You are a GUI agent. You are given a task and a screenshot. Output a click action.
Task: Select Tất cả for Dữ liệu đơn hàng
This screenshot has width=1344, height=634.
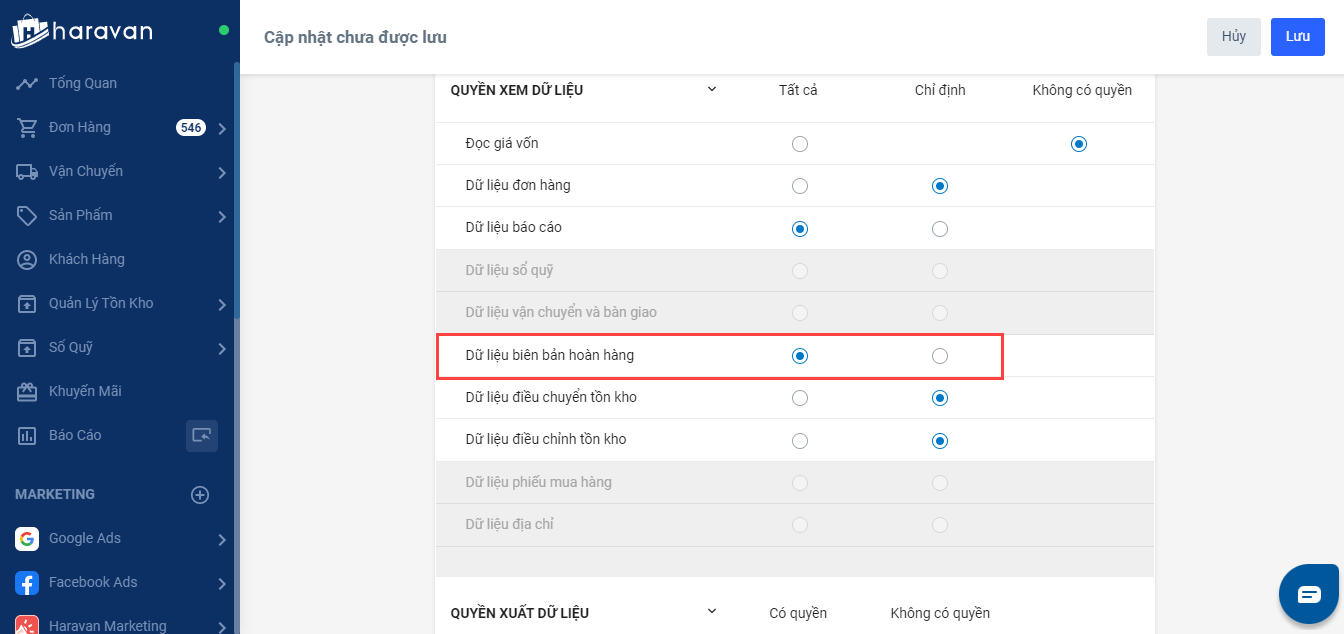coord(799,186)
